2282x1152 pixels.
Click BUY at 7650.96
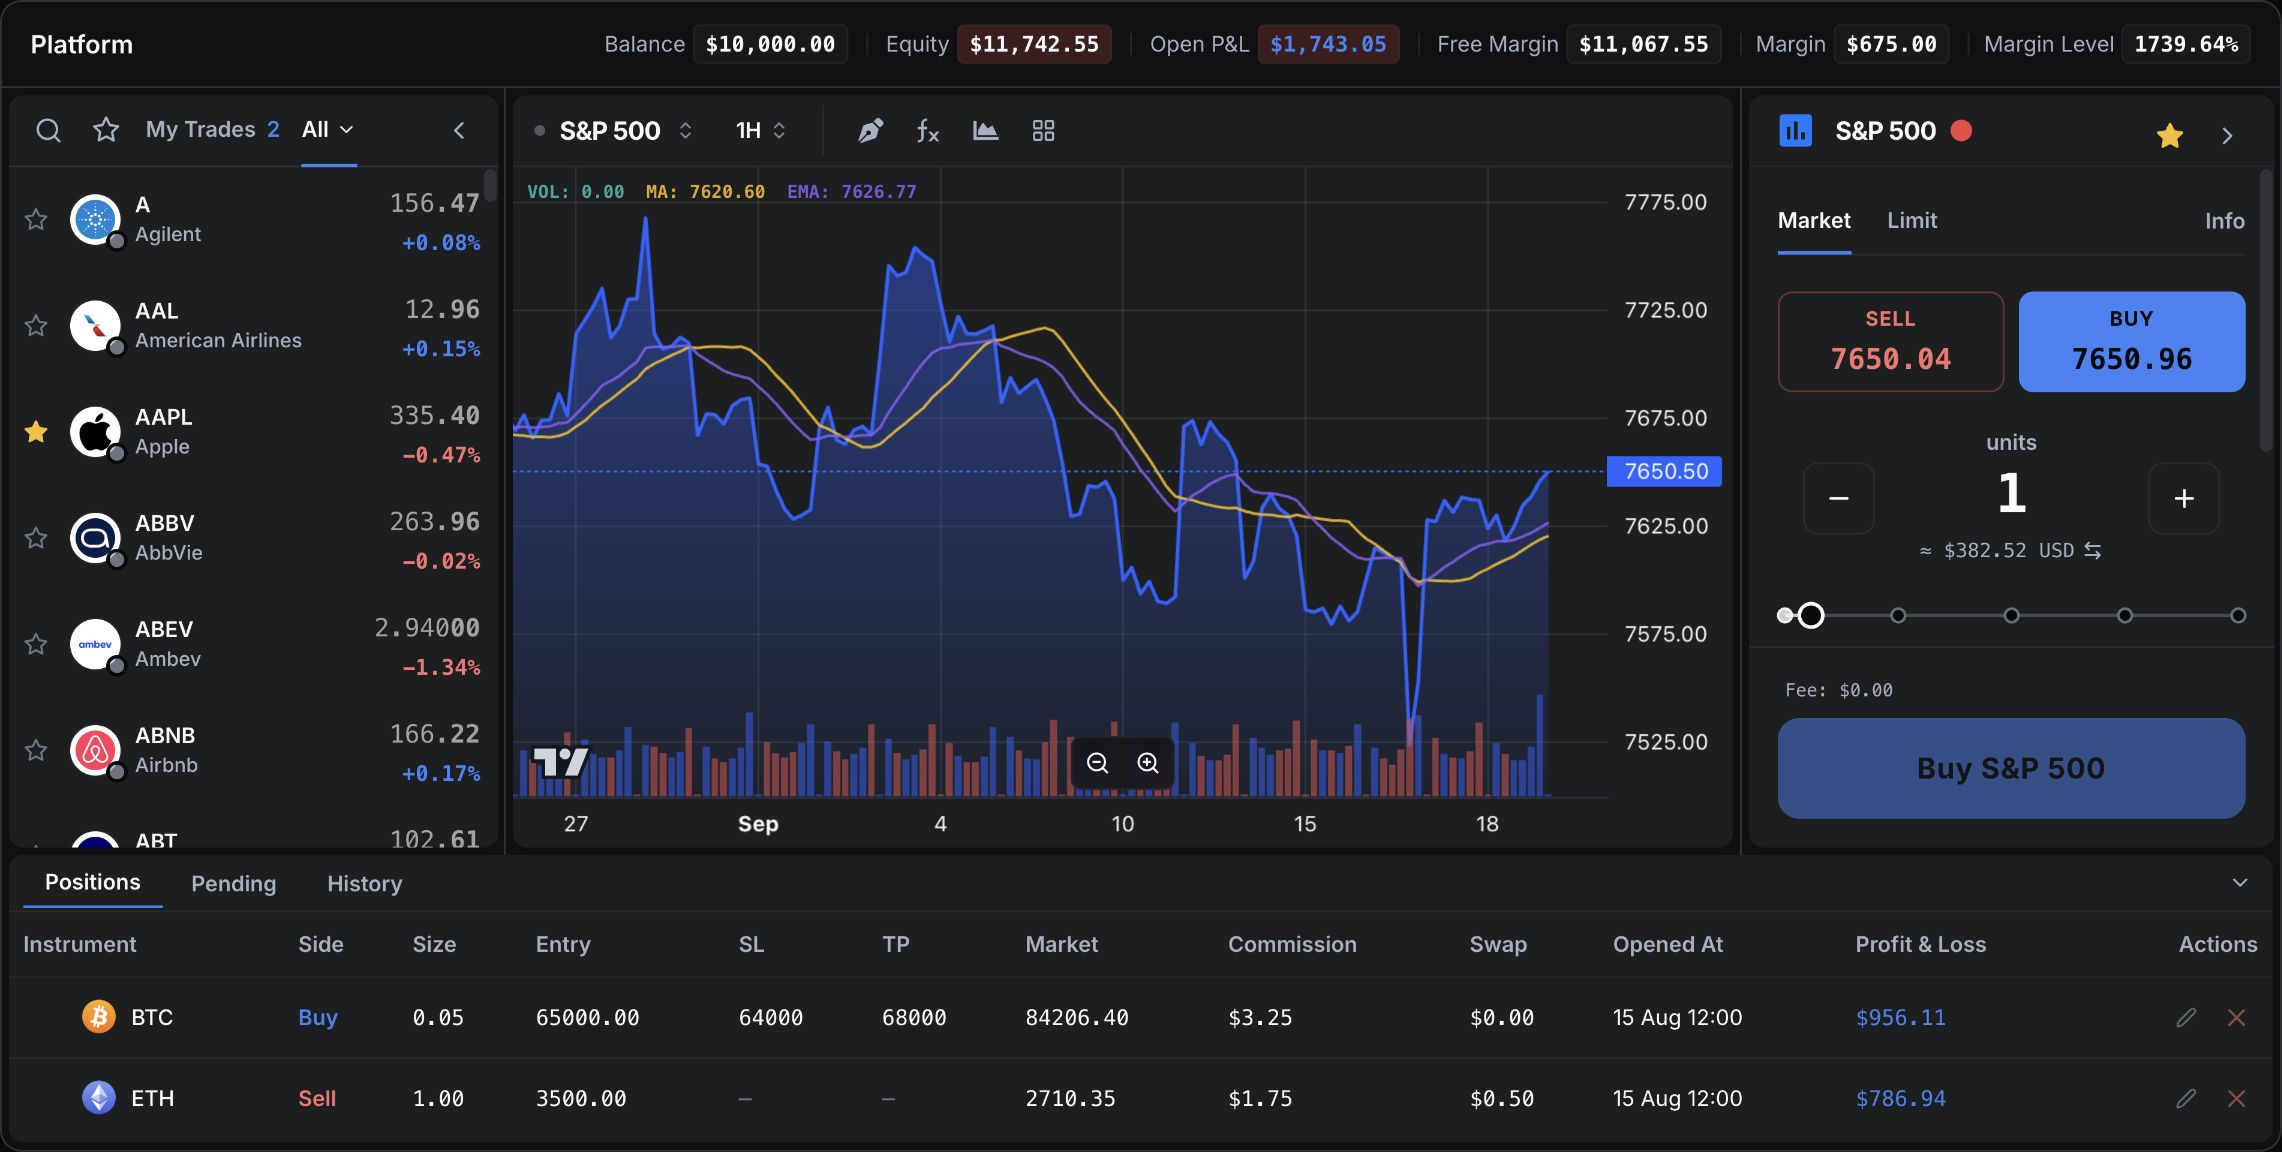tap(2131, 341)
